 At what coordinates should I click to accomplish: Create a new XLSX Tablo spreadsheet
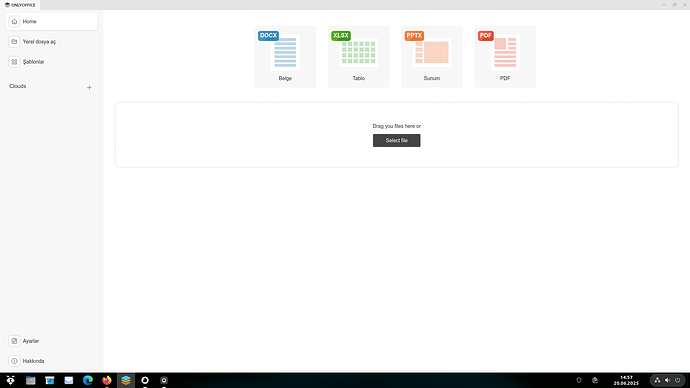point(358,56)
